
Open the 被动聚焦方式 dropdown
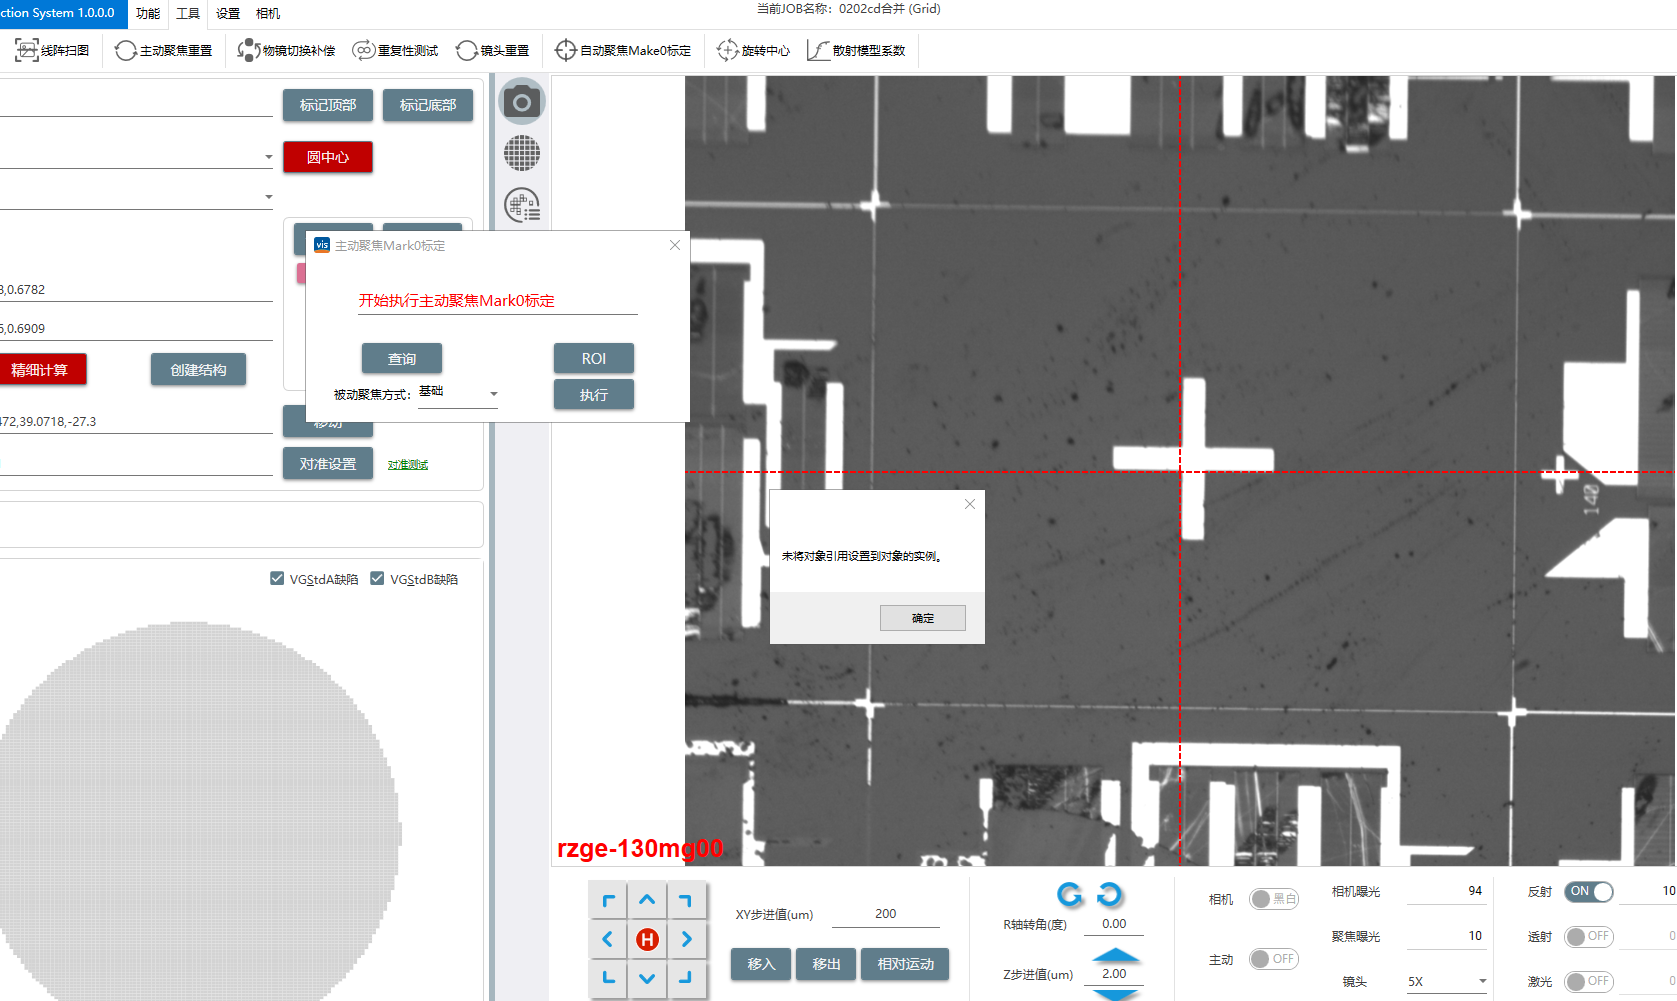tap(458, 393)
